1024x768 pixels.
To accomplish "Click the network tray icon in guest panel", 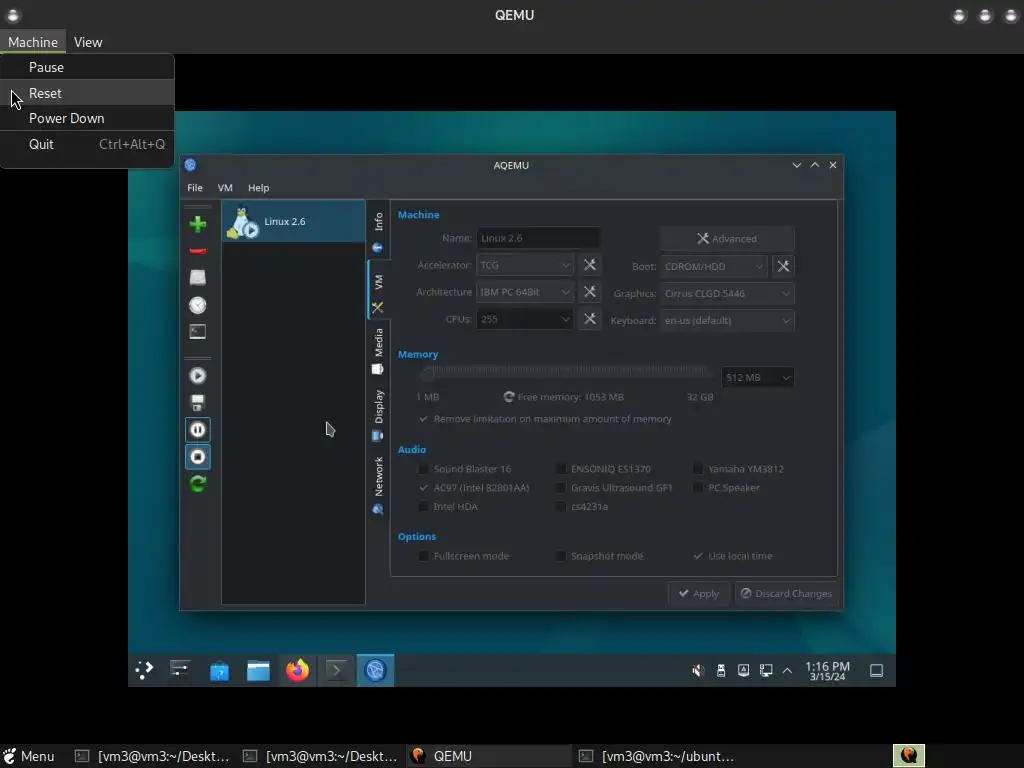I will pos(766,671).
